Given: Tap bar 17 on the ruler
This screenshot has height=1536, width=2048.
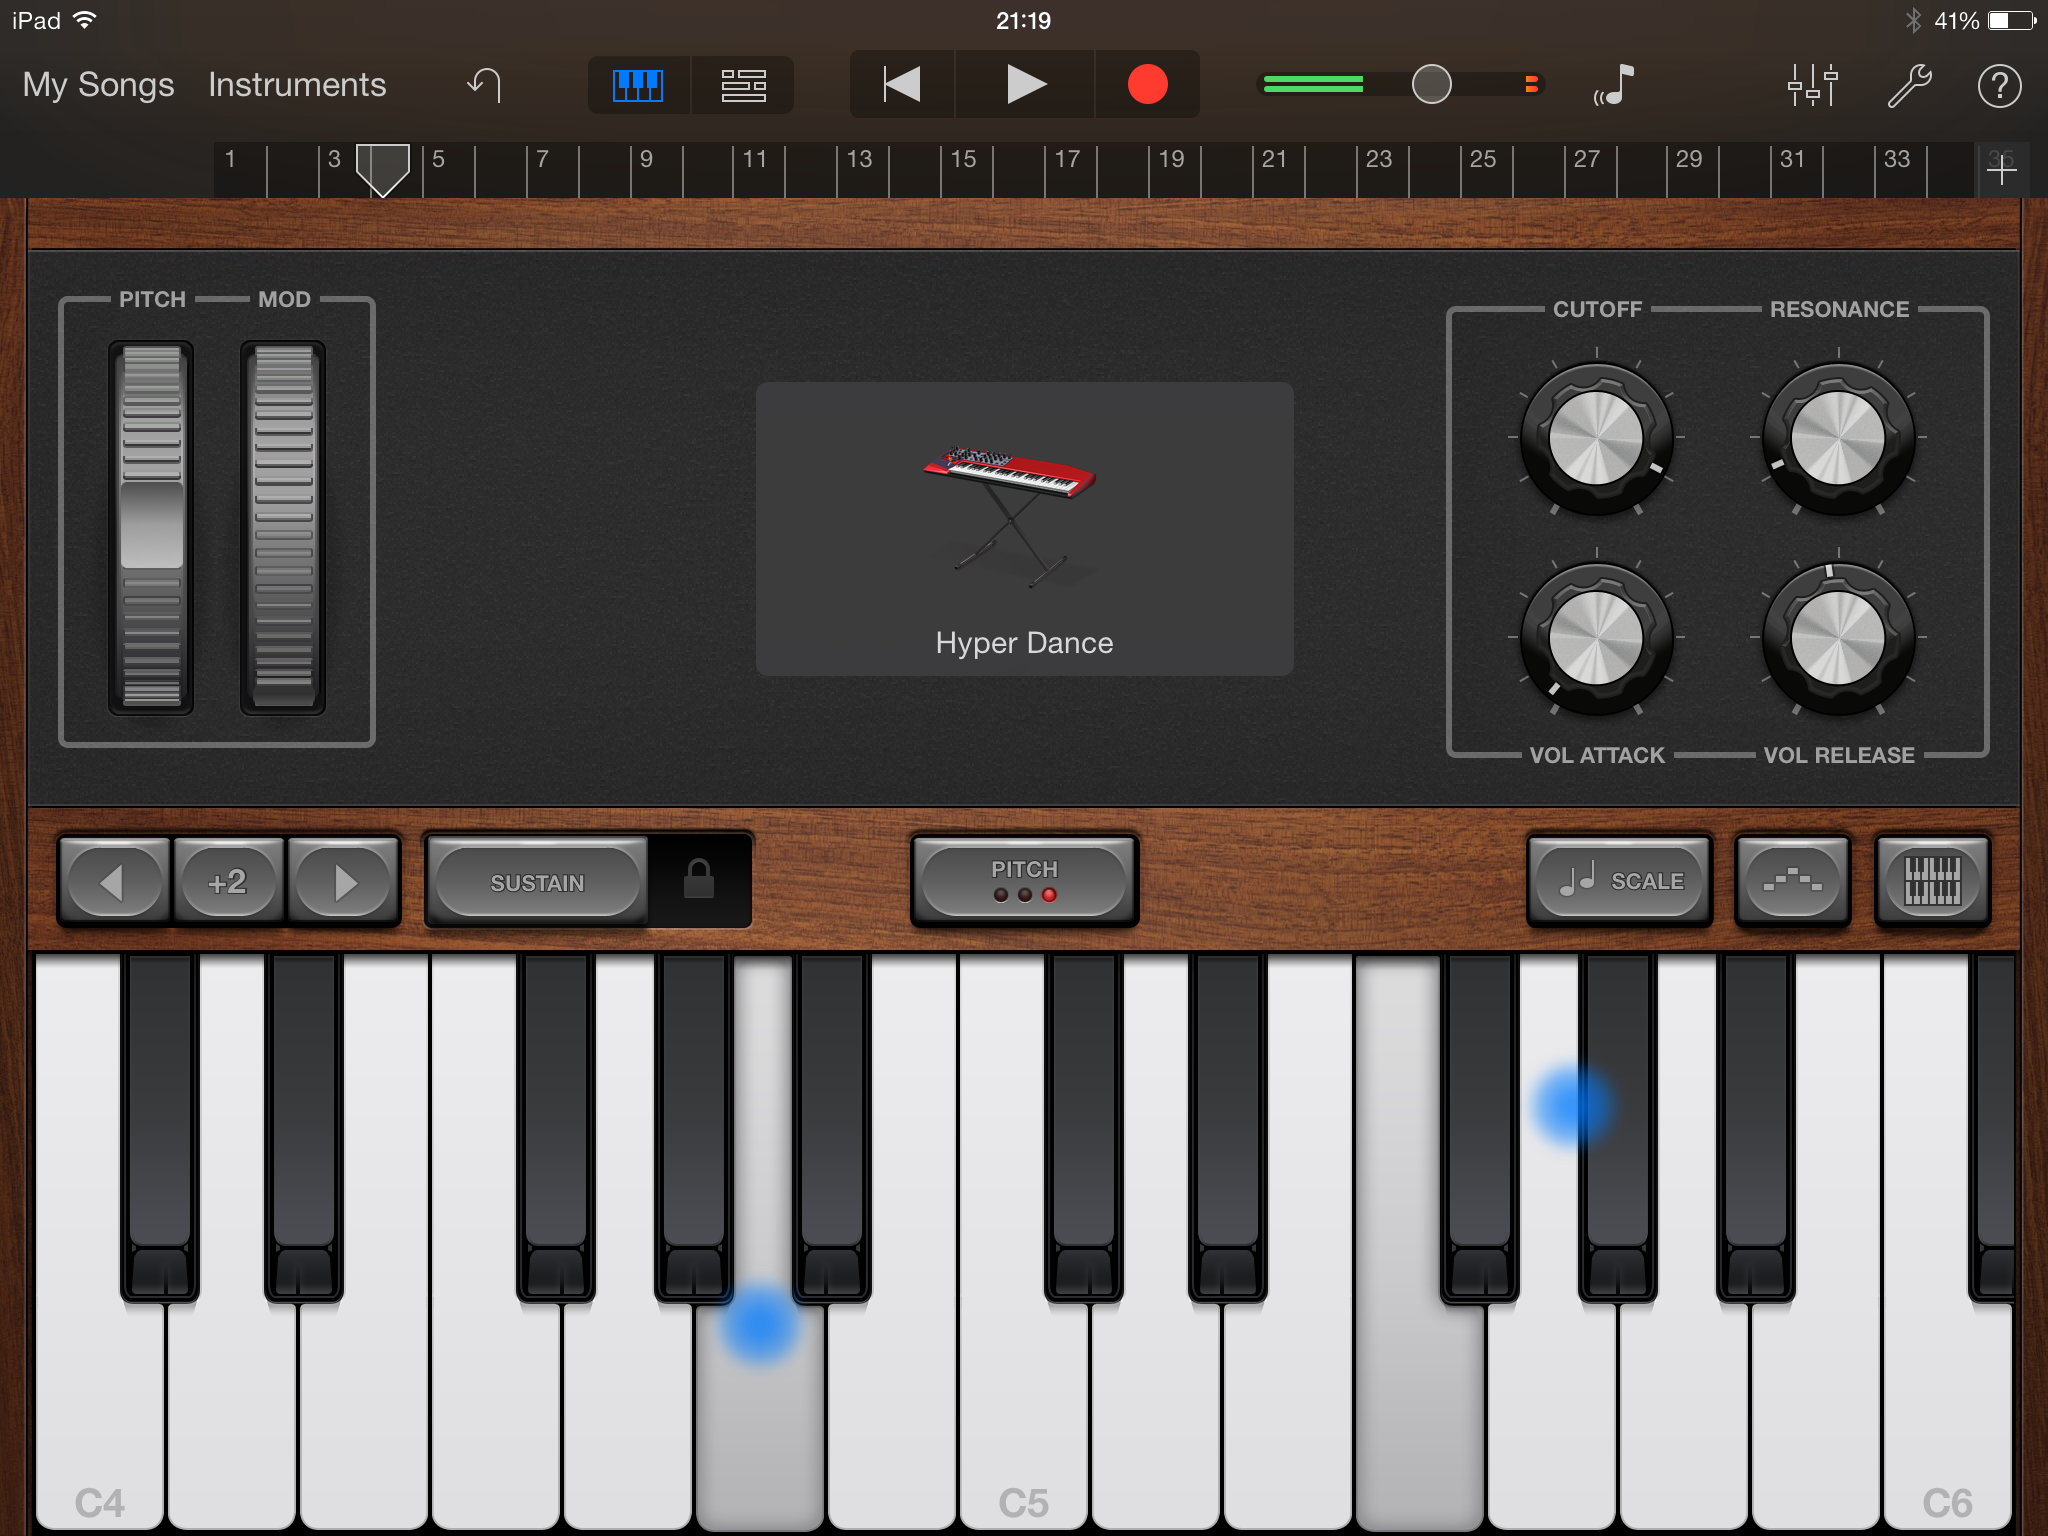Looking at the screenshot, I should pyautogui.click(x=1068, y=159).
